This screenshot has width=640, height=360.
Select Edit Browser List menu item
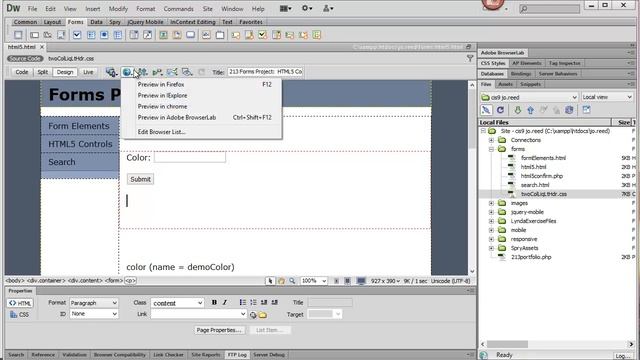[202, 132]
